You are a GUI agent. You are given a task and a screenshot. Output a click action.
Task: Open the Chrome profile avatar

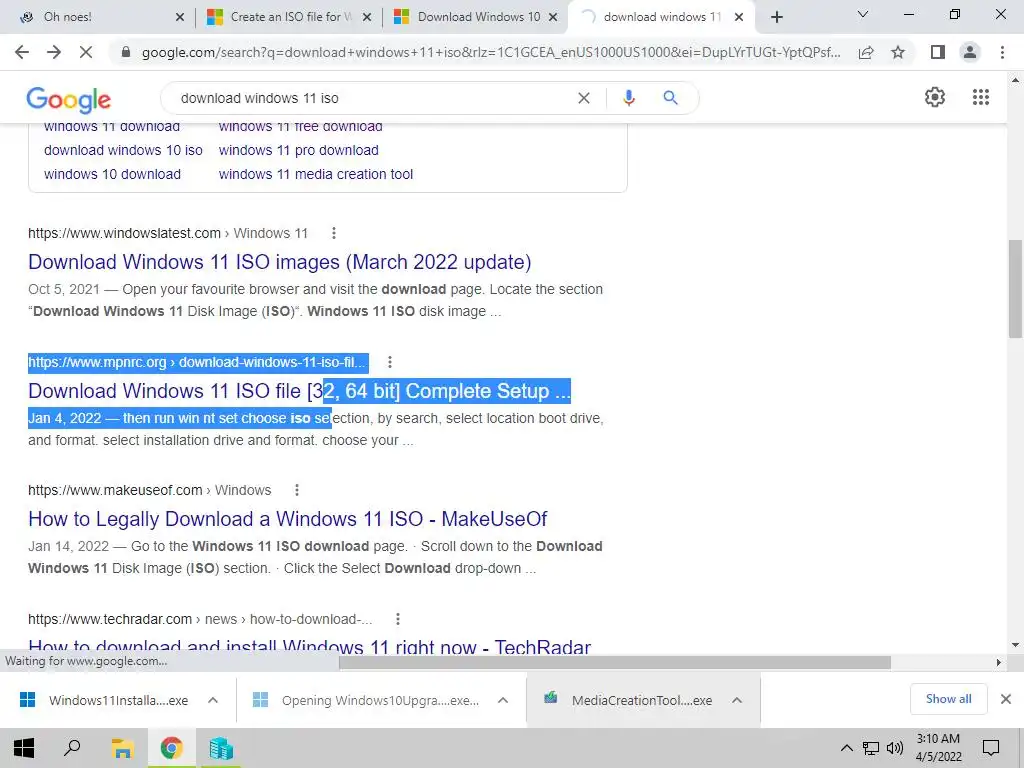(x=970, y=52)
